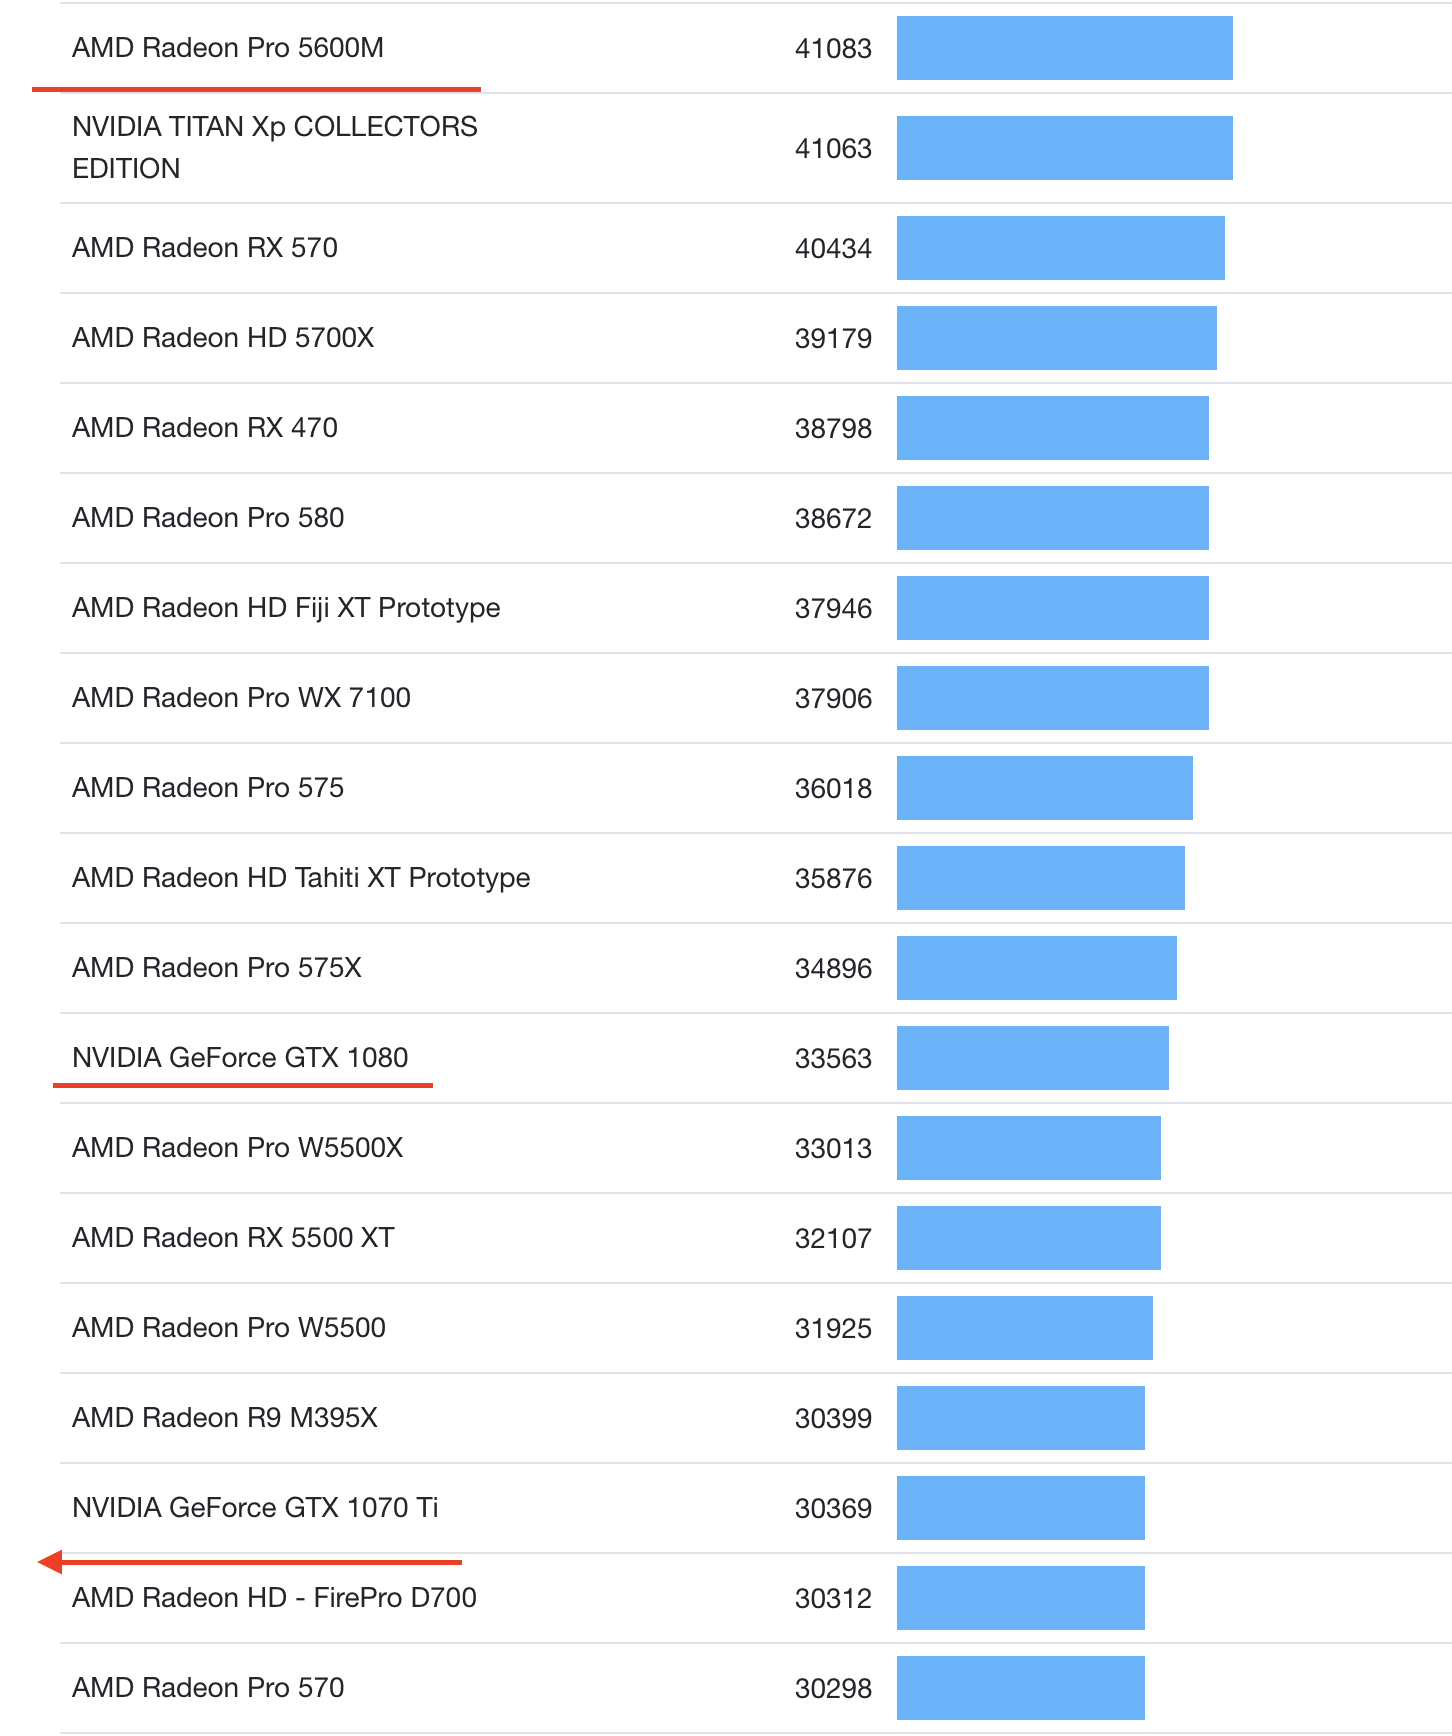Image resolution: width=1452 pixels, height=1736 pixels.
Task: Click the score value 33563
Action: pyautogui.click(x=833, y=1059)
